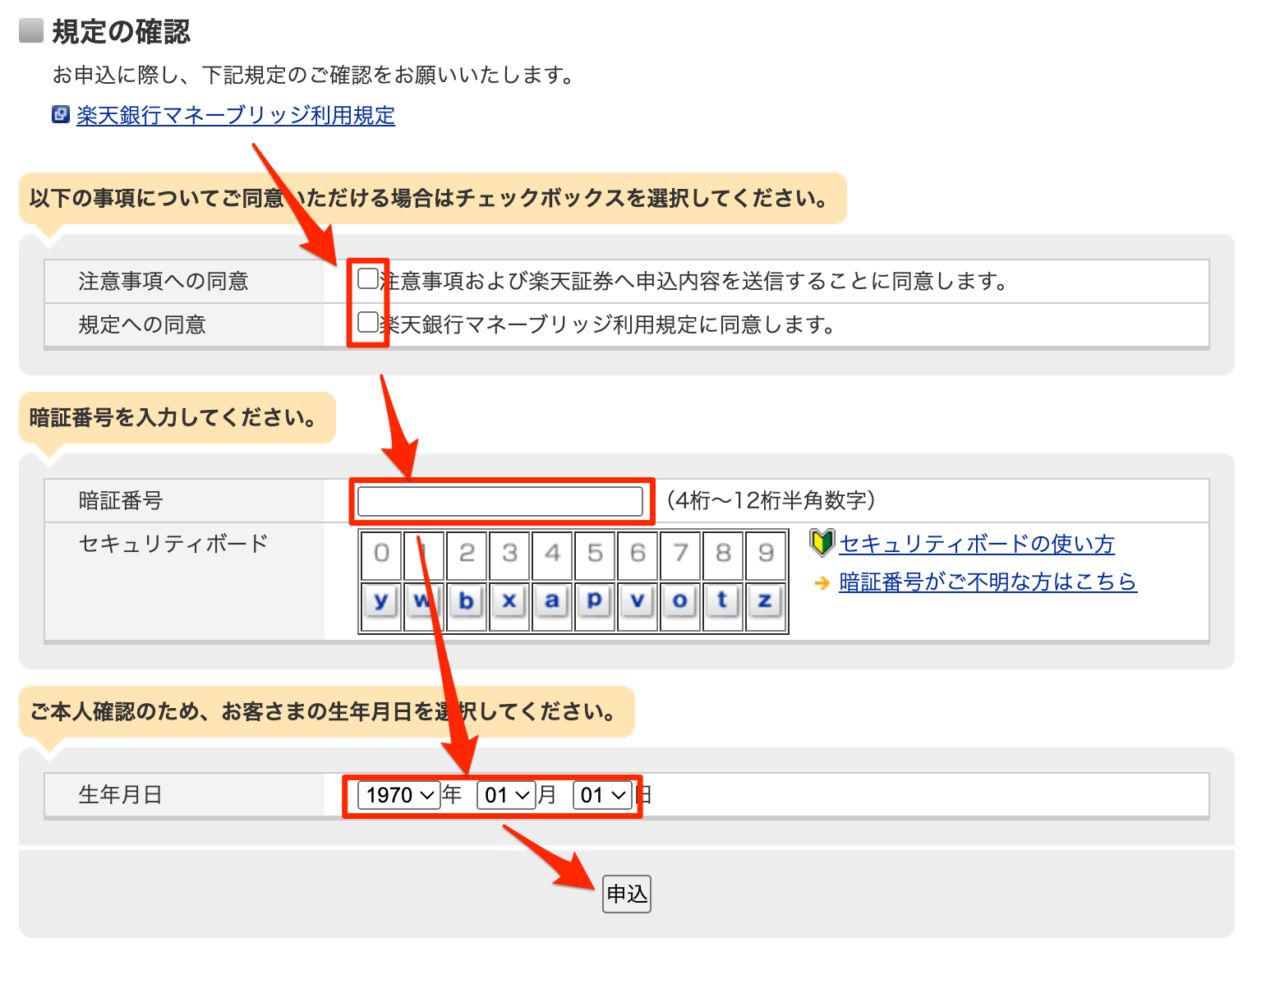Click the beginner-mark icon beside セキュリティボードの使い方
Image resolution: width=1280 pixels, height=984 pixels.
click(x=821, y=543)
